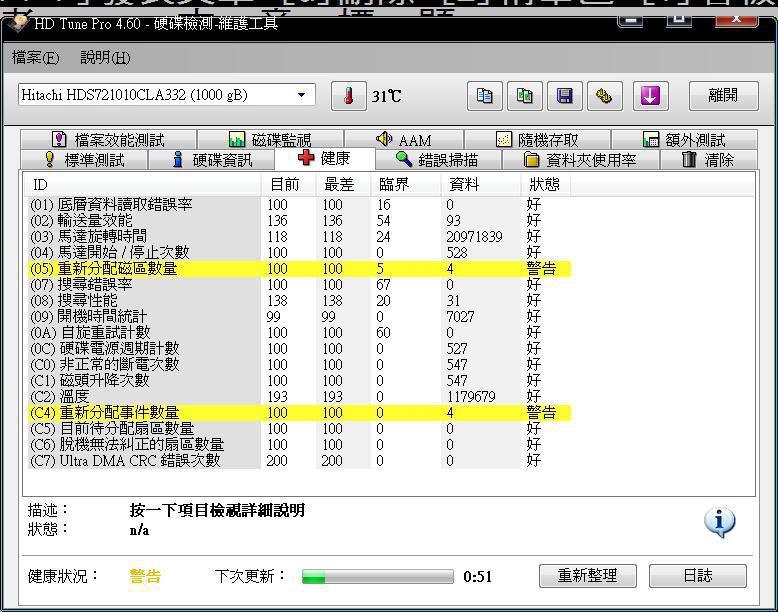
Task: Click the 資料 column header
Action: coord(480,185)
